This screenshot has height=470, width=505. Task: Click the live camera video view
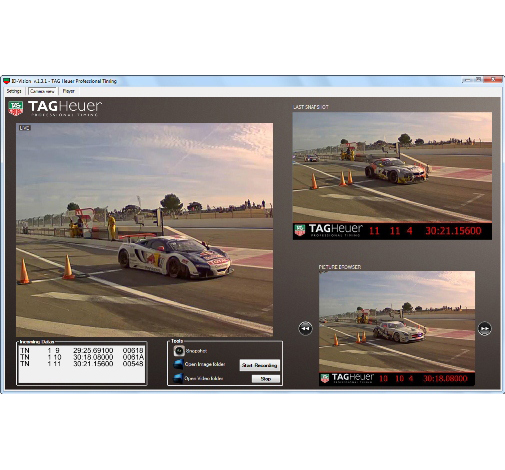(x=144, y=230)
